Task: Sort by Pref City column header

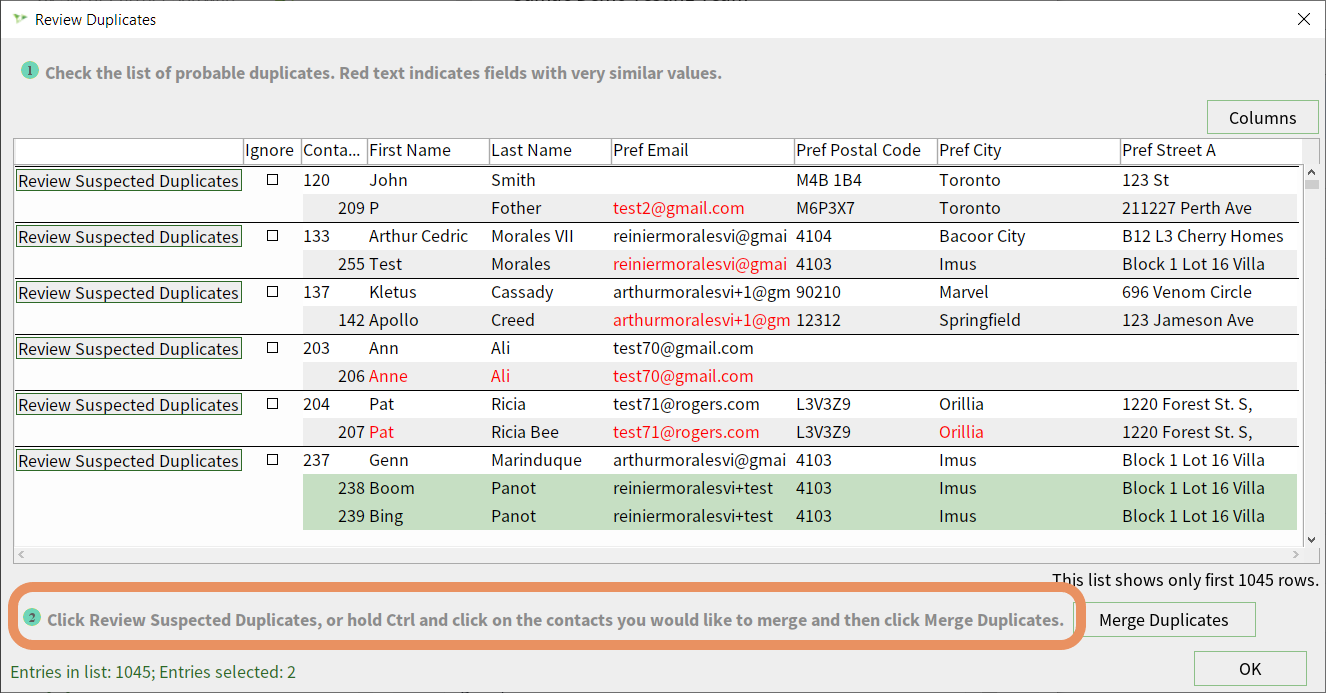Action: (1028, 151)
